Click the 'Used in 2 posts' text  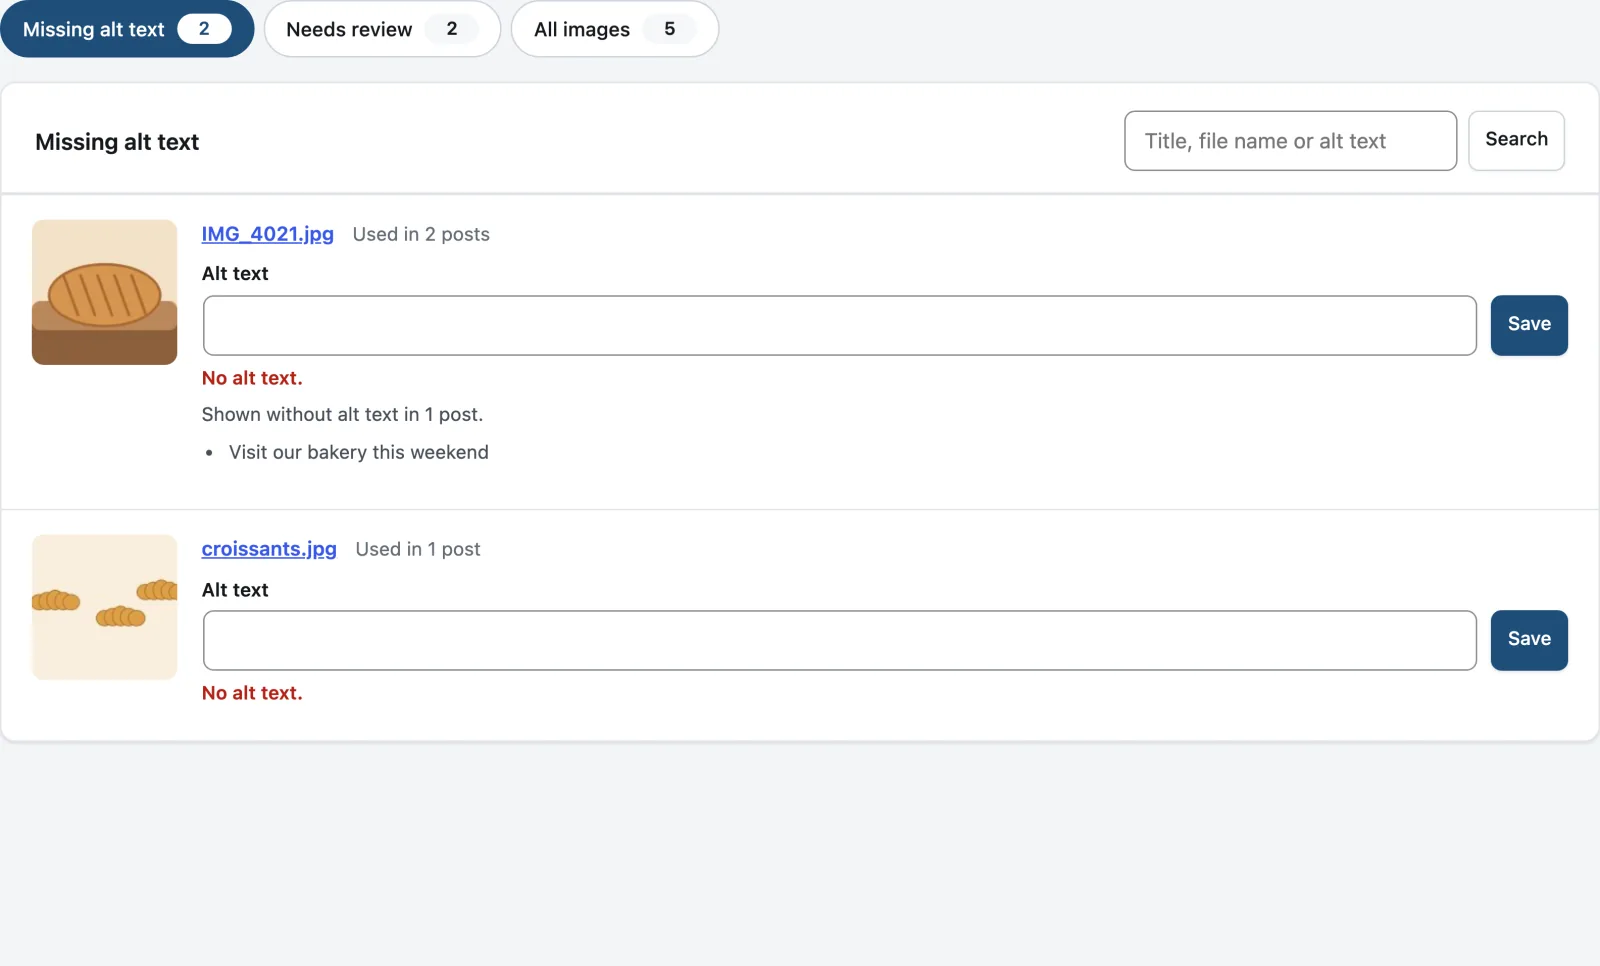tap(421, 234)
